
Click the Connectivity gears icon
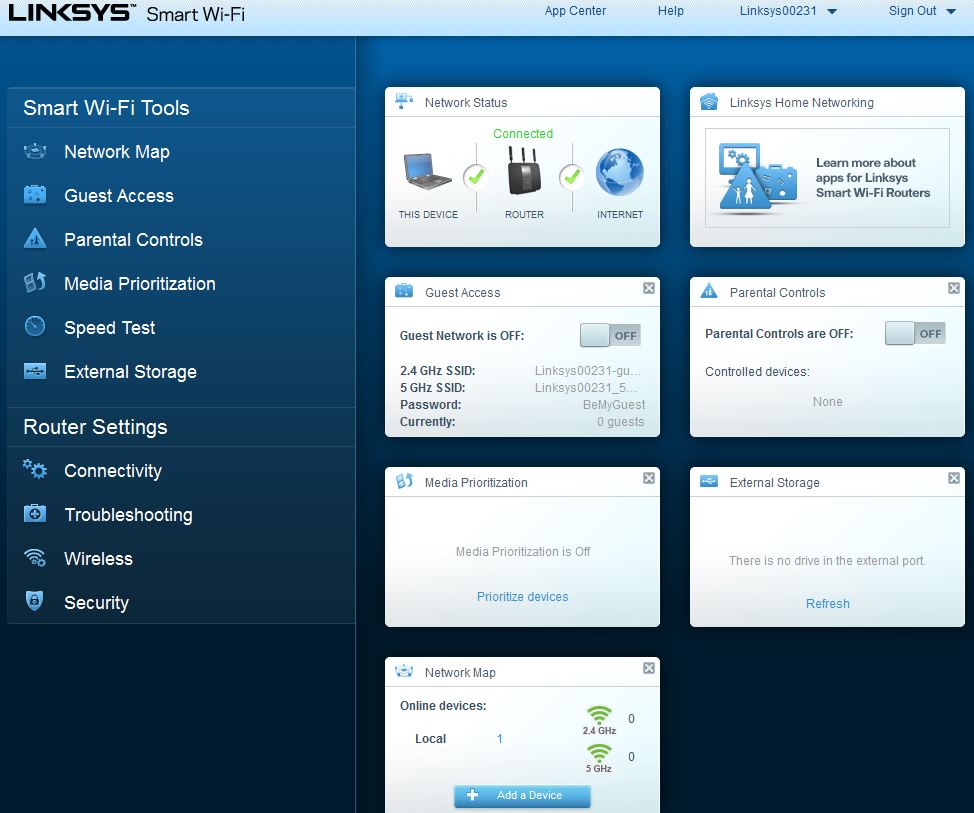(x=35, y=469)
